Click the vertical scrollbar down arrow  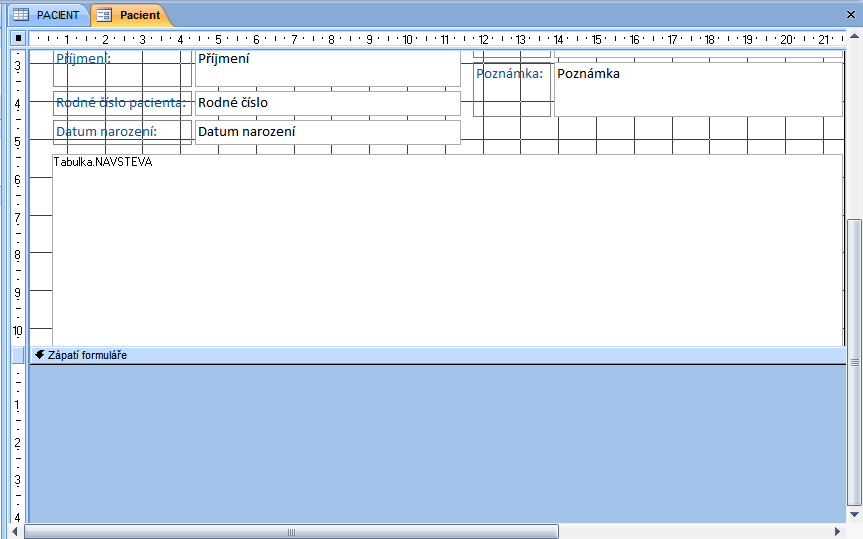click(x=854, y=515)
